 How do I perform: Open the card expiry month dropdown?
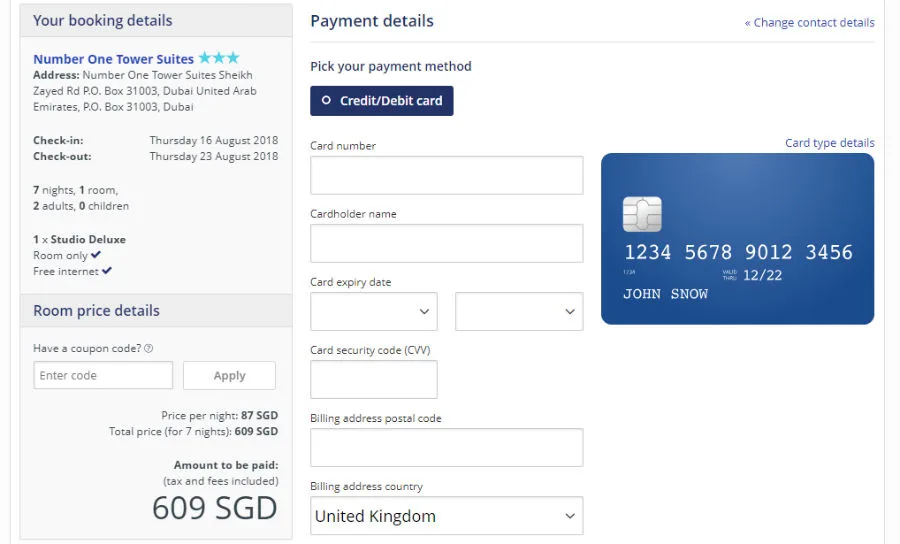(x=373, y=312)
